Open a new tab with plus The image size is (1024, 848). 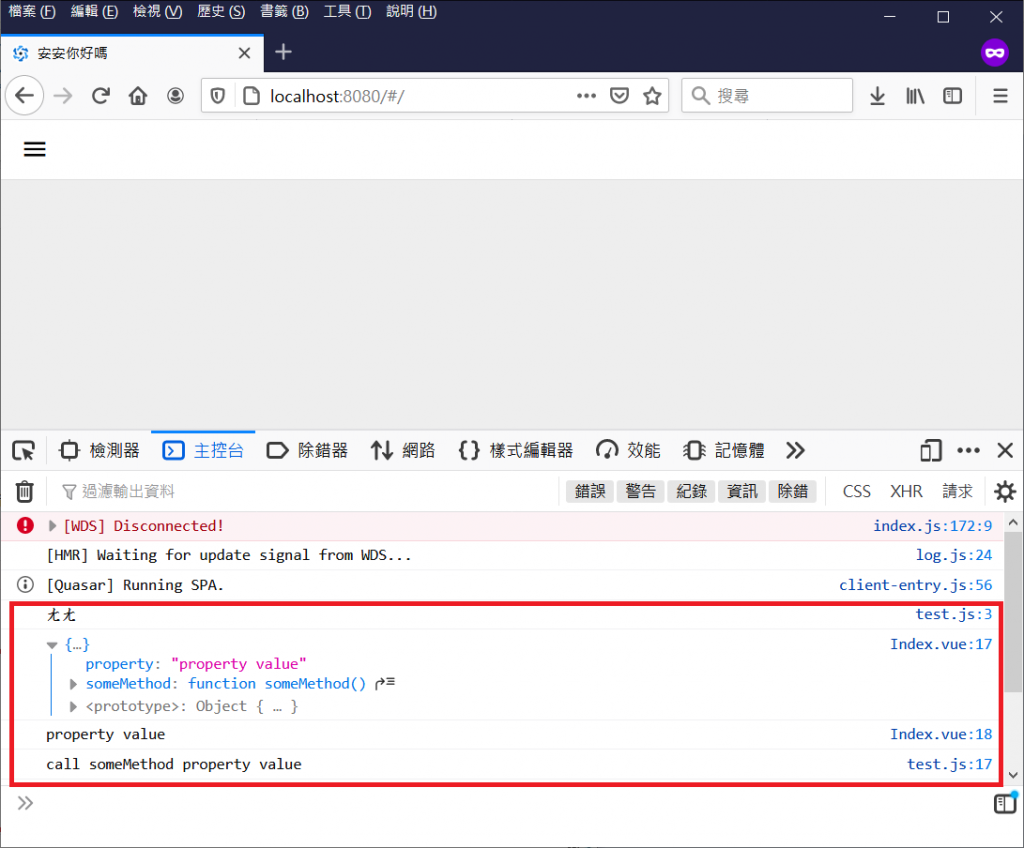click(x=283, y=52)
